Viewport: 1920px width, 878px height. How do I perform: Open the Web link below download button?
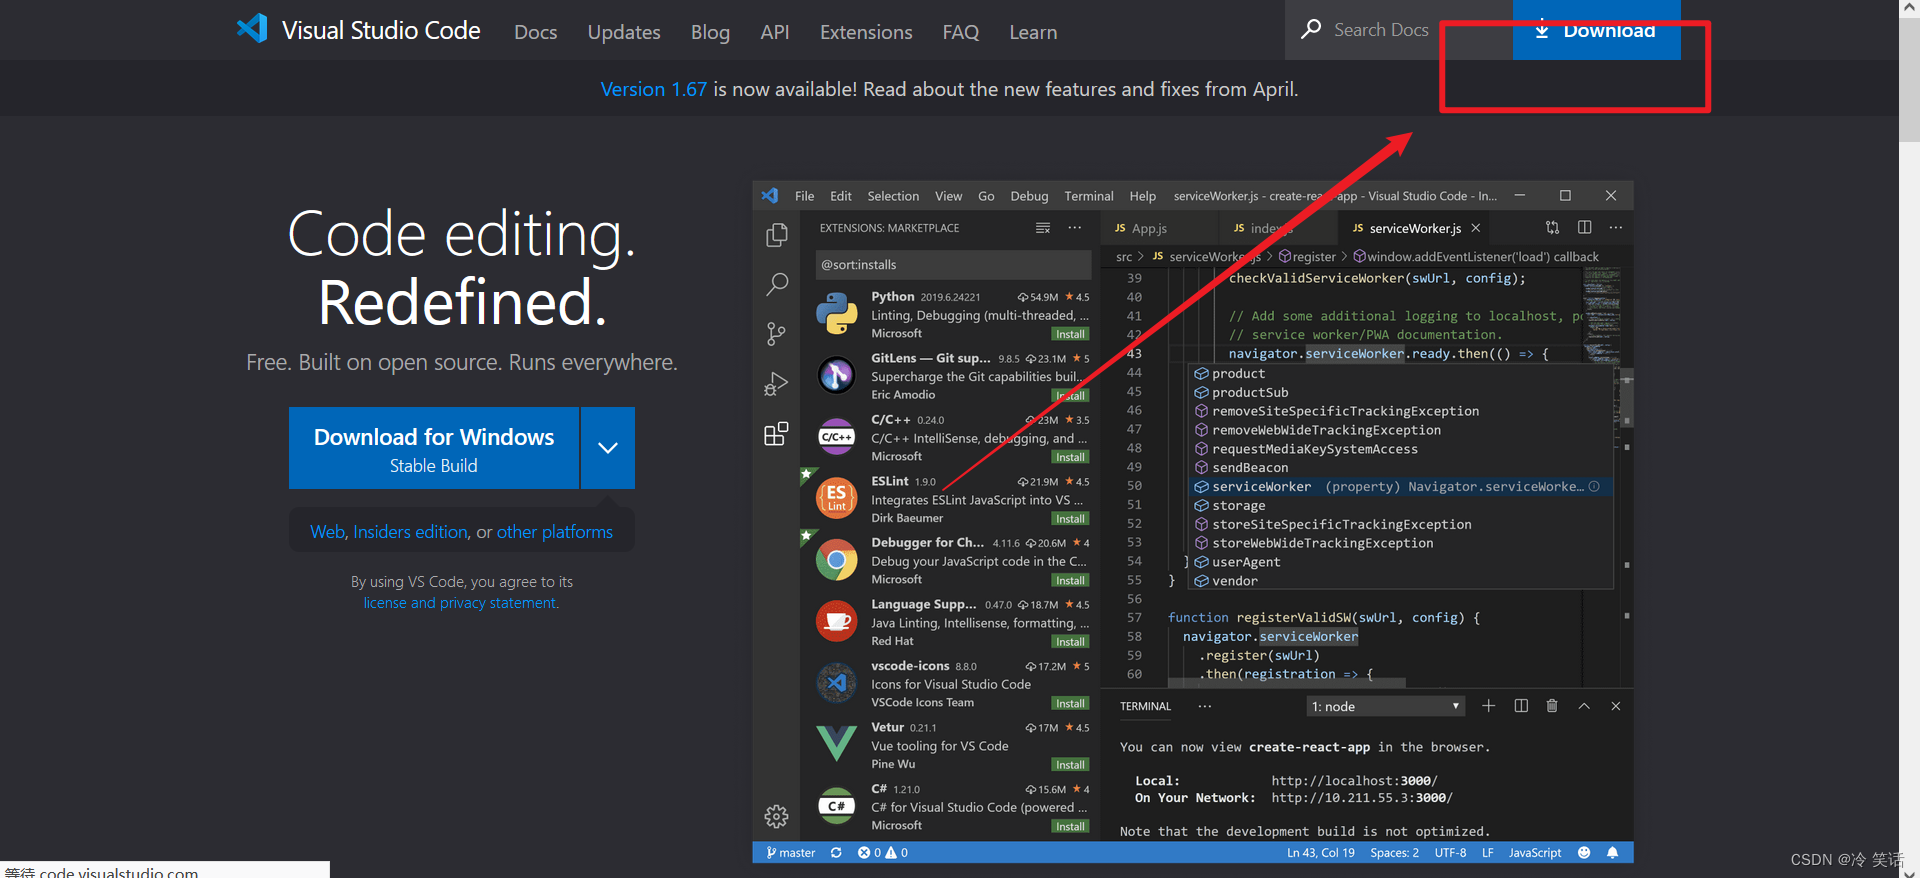coord(327,532)
